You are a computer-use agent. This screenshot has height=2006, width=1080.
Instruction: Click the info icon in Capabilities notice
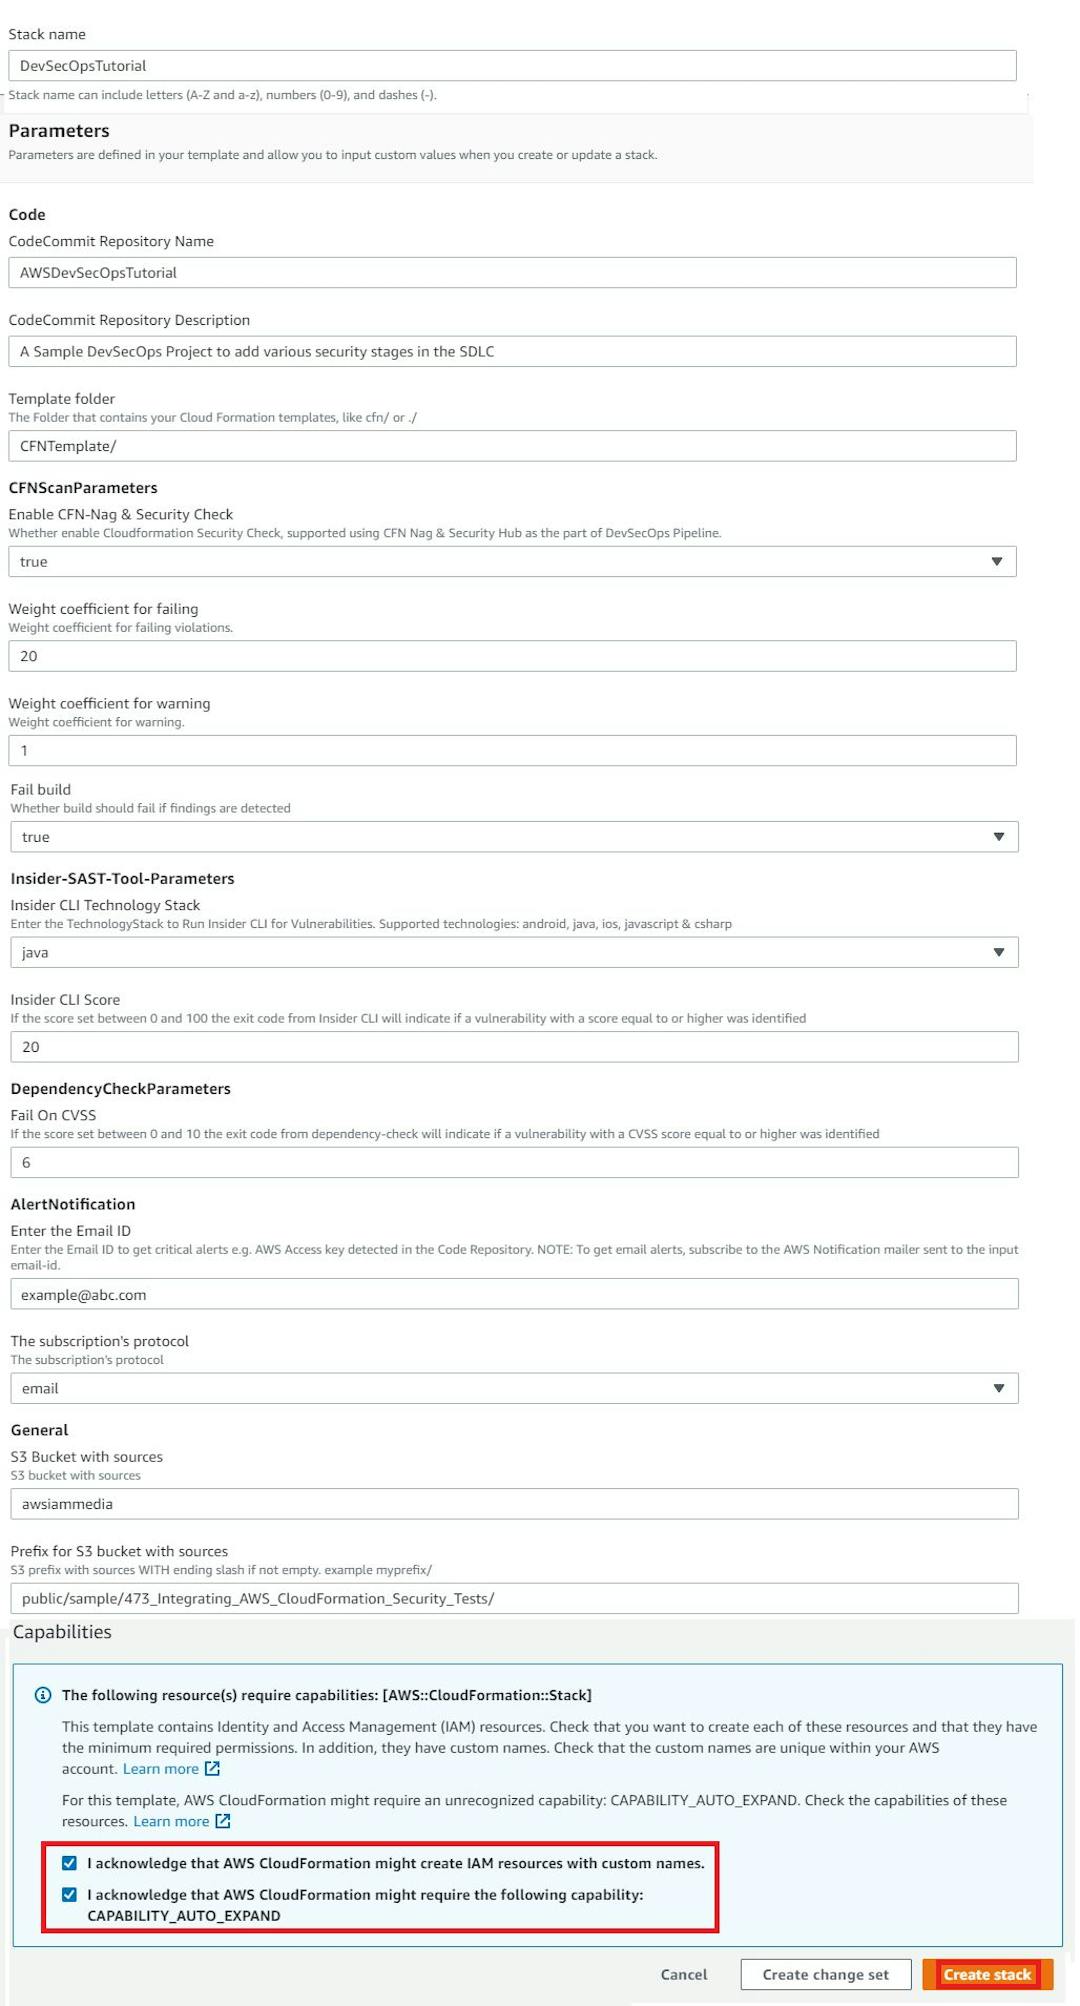pyautogui.click(x=44, y=1695)
